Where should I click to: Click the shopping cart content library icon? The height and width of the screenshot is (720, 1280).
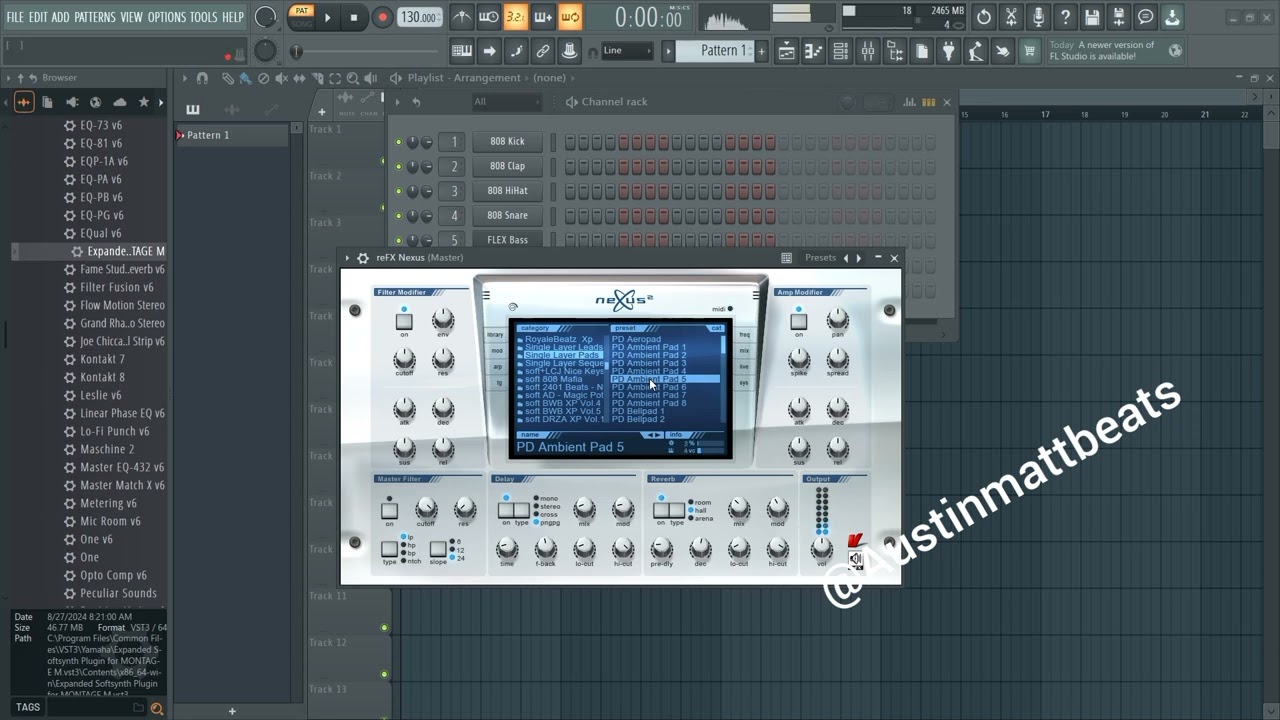coord(1029,51)
